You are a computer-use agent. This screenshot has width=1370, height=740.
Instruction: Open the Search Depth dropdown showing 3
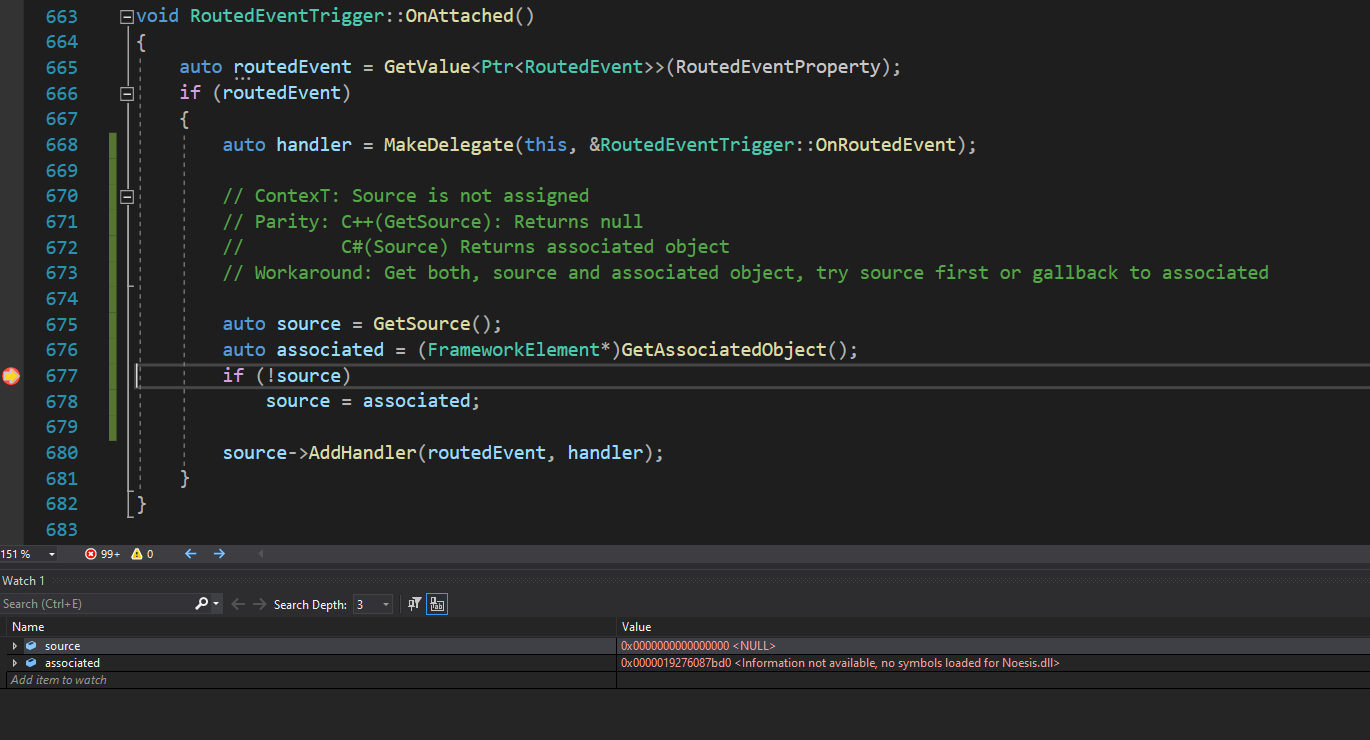[373, 604]
